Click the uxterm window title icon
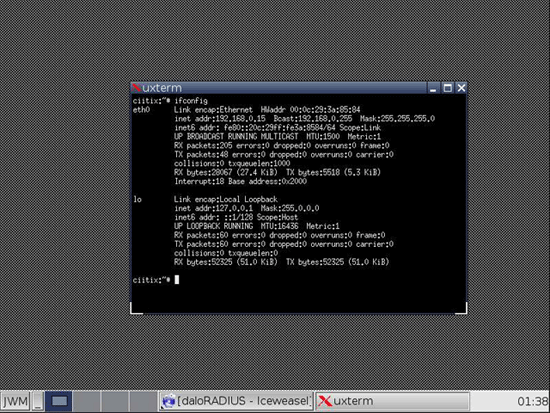Viewport: 550px width, 413px height. (136, 87)
